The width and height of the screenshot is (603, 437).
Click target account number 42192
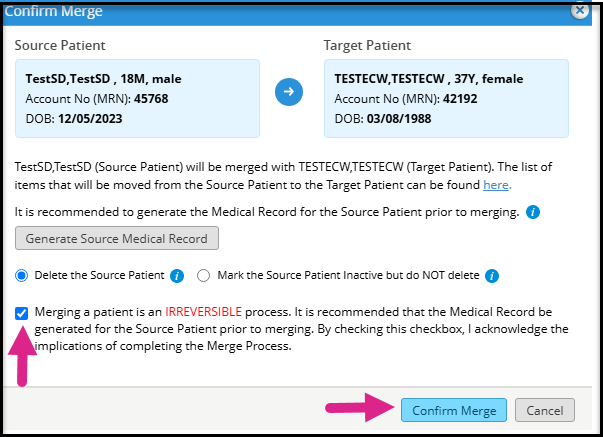tap(442, 98)
